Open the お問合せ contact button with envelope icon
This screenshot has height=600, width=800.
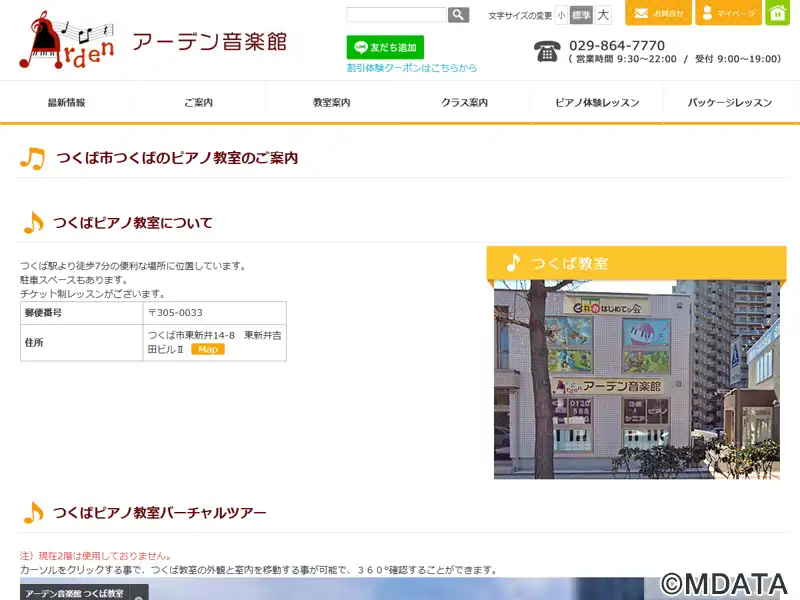tap(658, 13)
